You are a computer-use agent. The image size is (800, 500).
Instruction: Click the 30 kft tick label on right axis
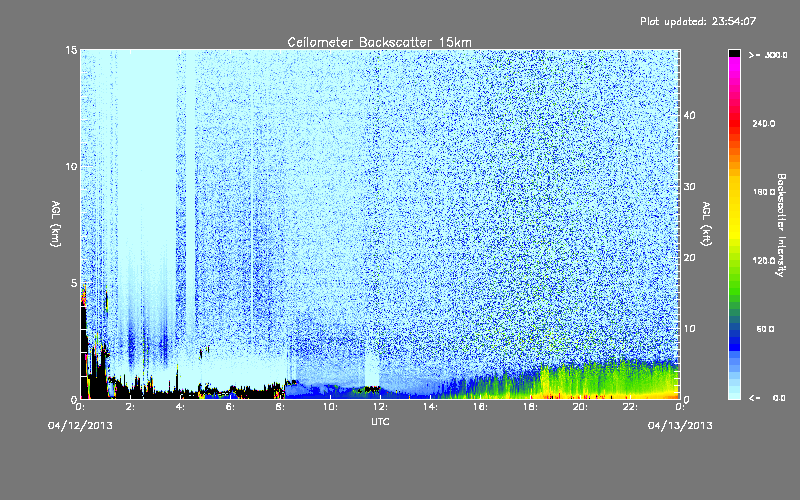coord(689,186)
